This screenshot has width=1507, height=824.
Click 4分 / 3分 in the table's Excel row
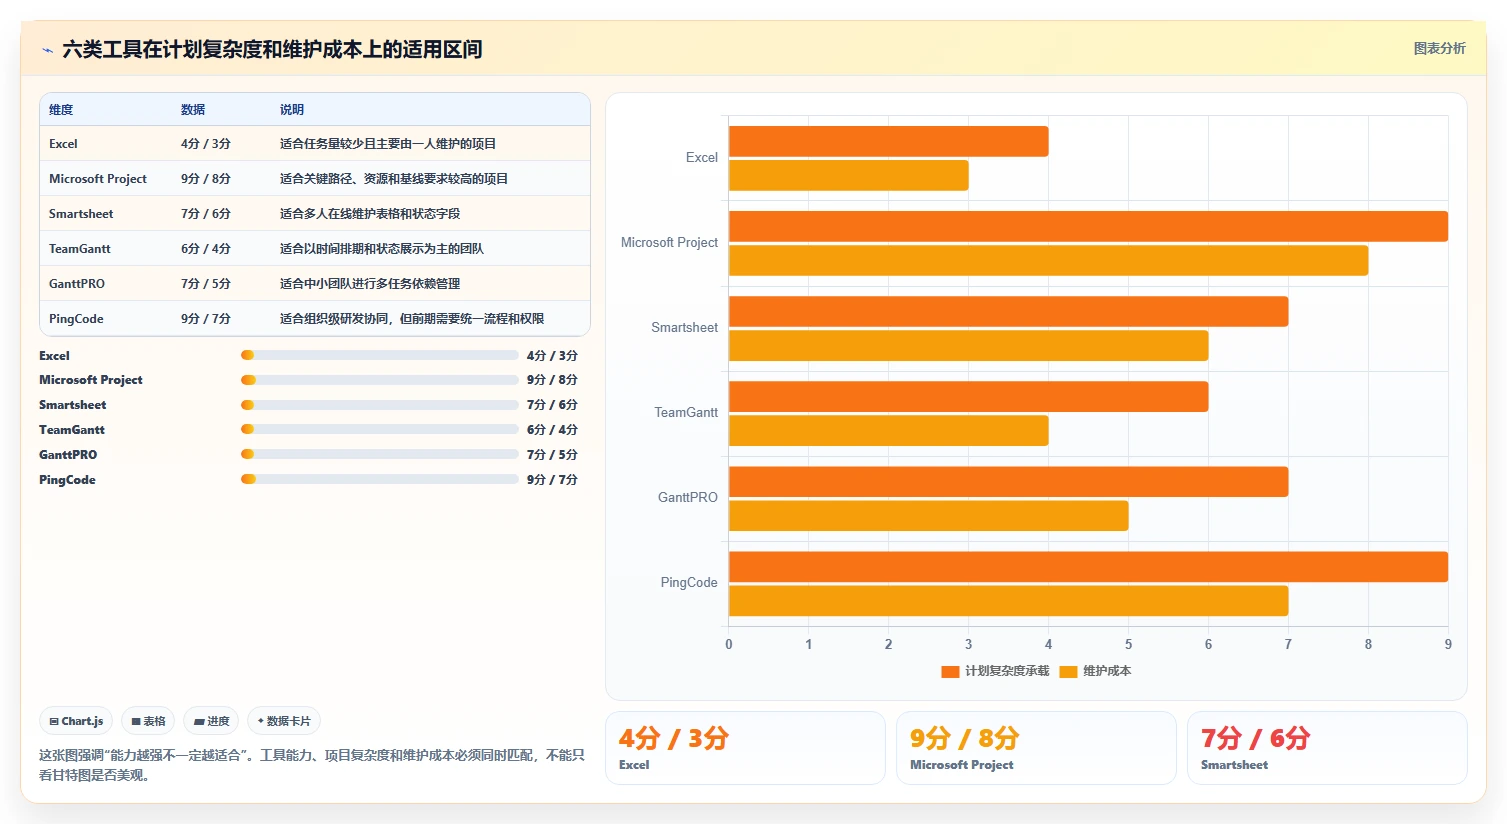click(x=206, y=143)
